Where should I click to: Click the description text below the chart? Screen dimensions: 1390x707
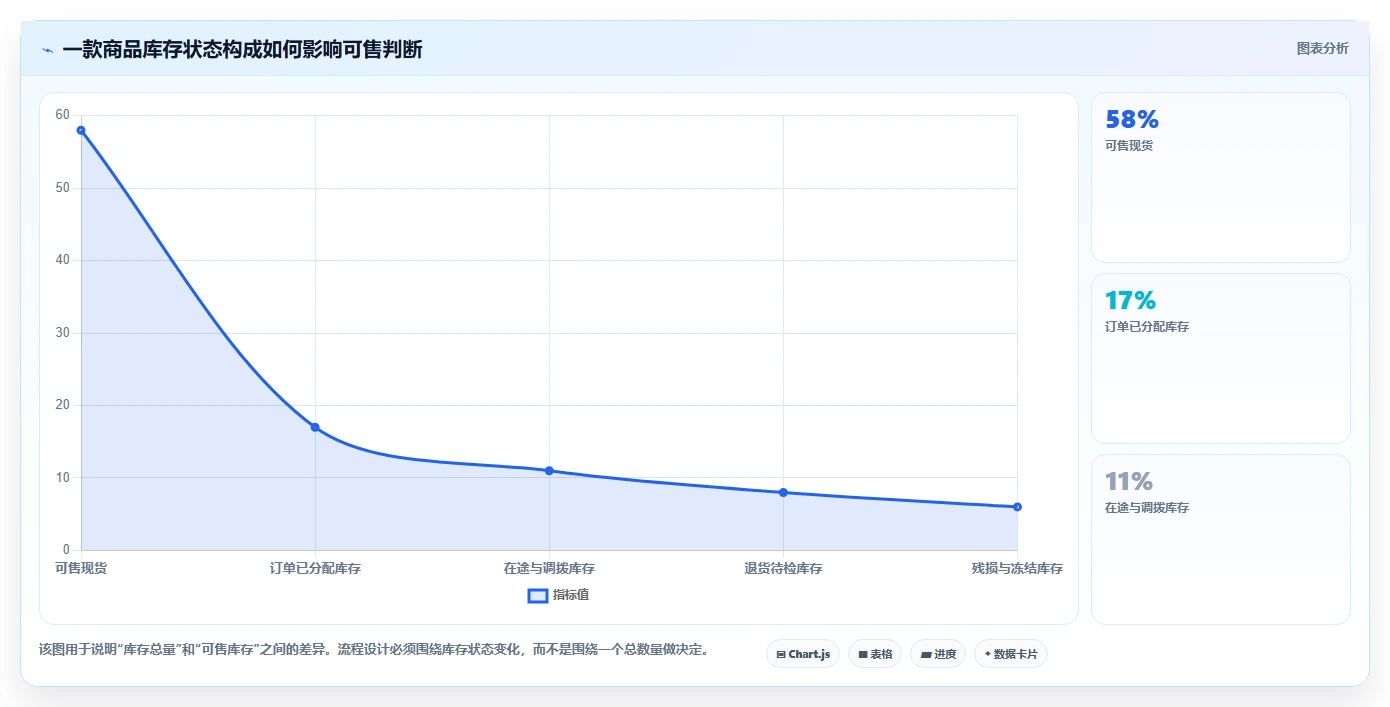tap(375, 650)
